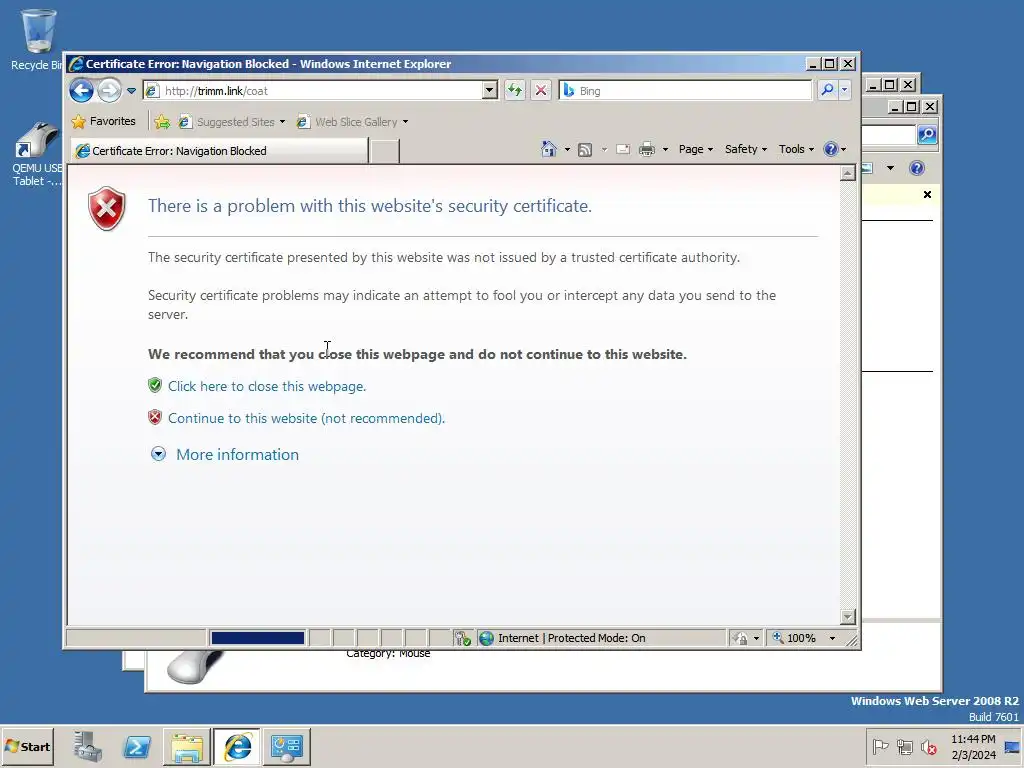Open the Safety menu

(745, 150)
